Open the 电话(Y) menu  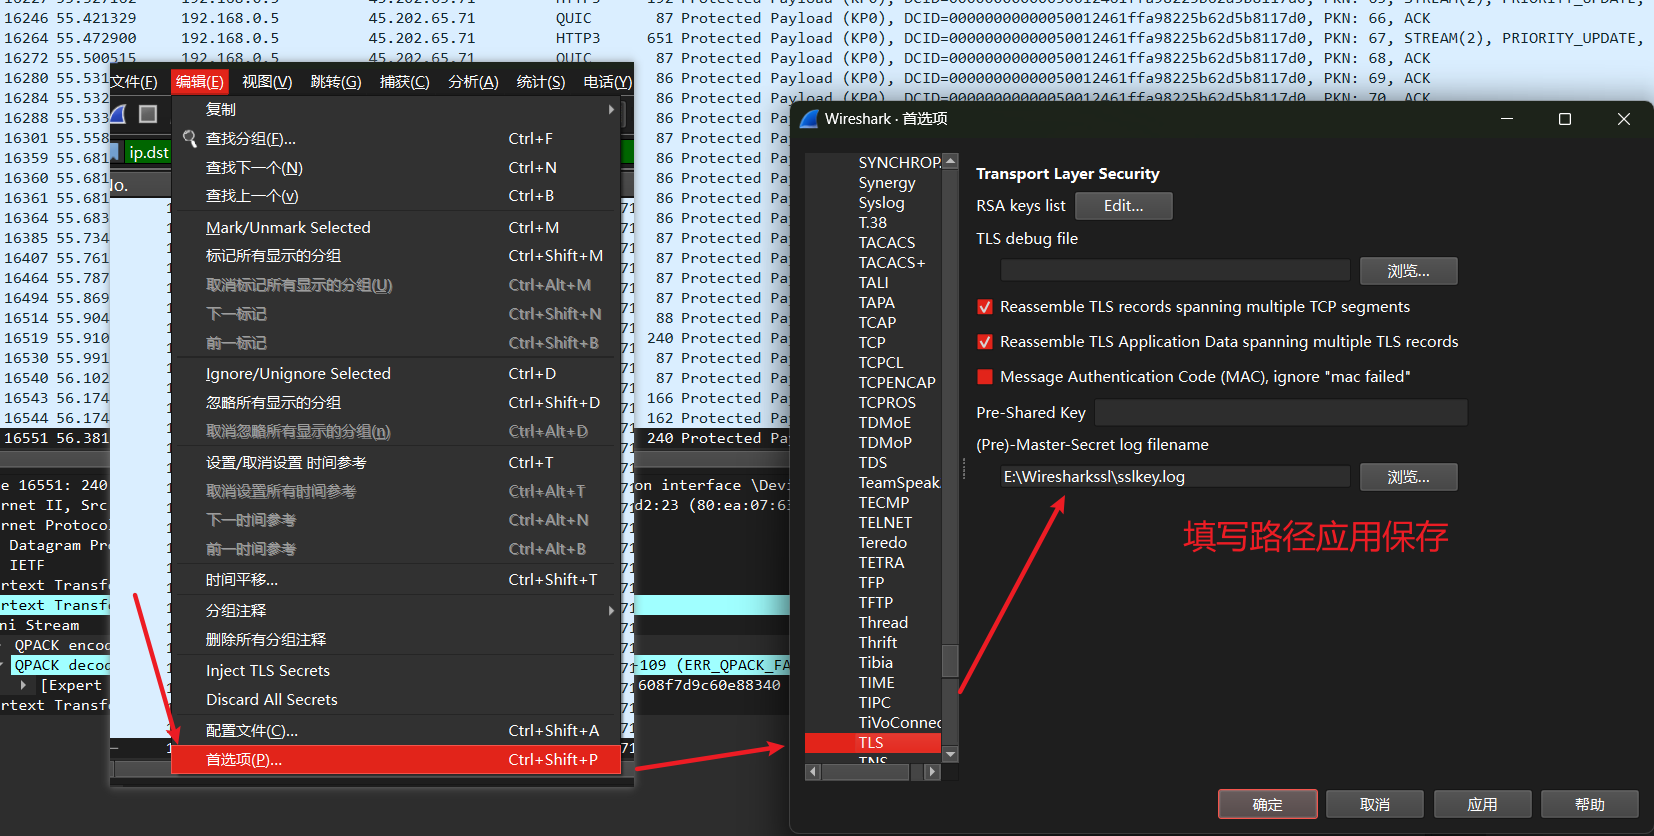coord(607,82)
